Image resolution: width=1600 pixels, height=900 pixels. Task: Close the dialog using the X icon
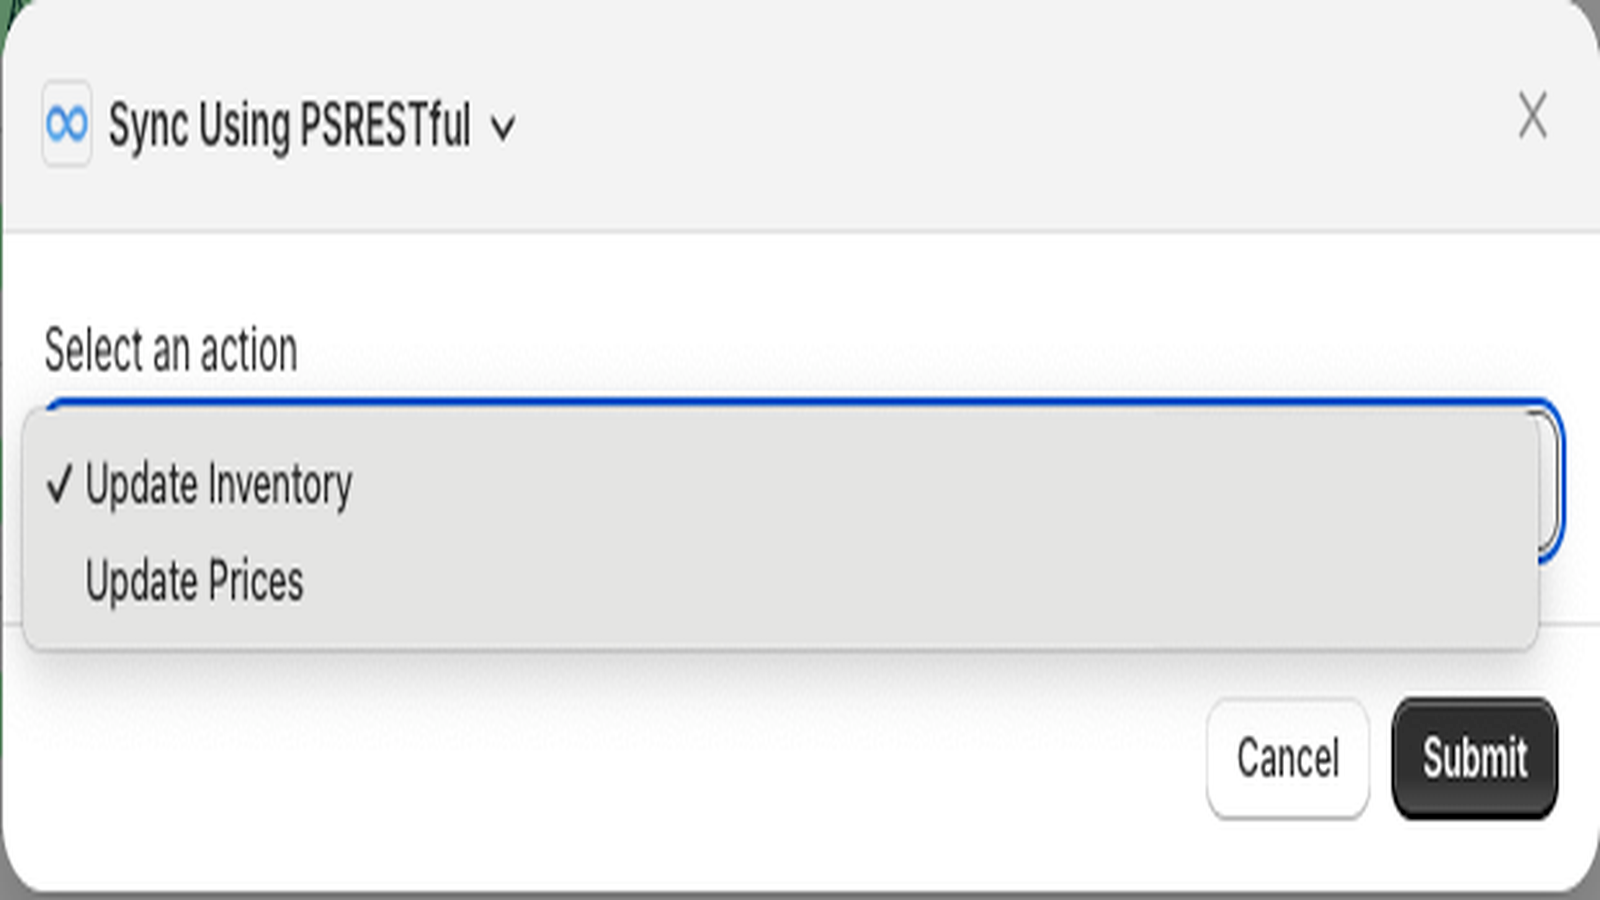pyautogui.click(x=1532, y=115)
